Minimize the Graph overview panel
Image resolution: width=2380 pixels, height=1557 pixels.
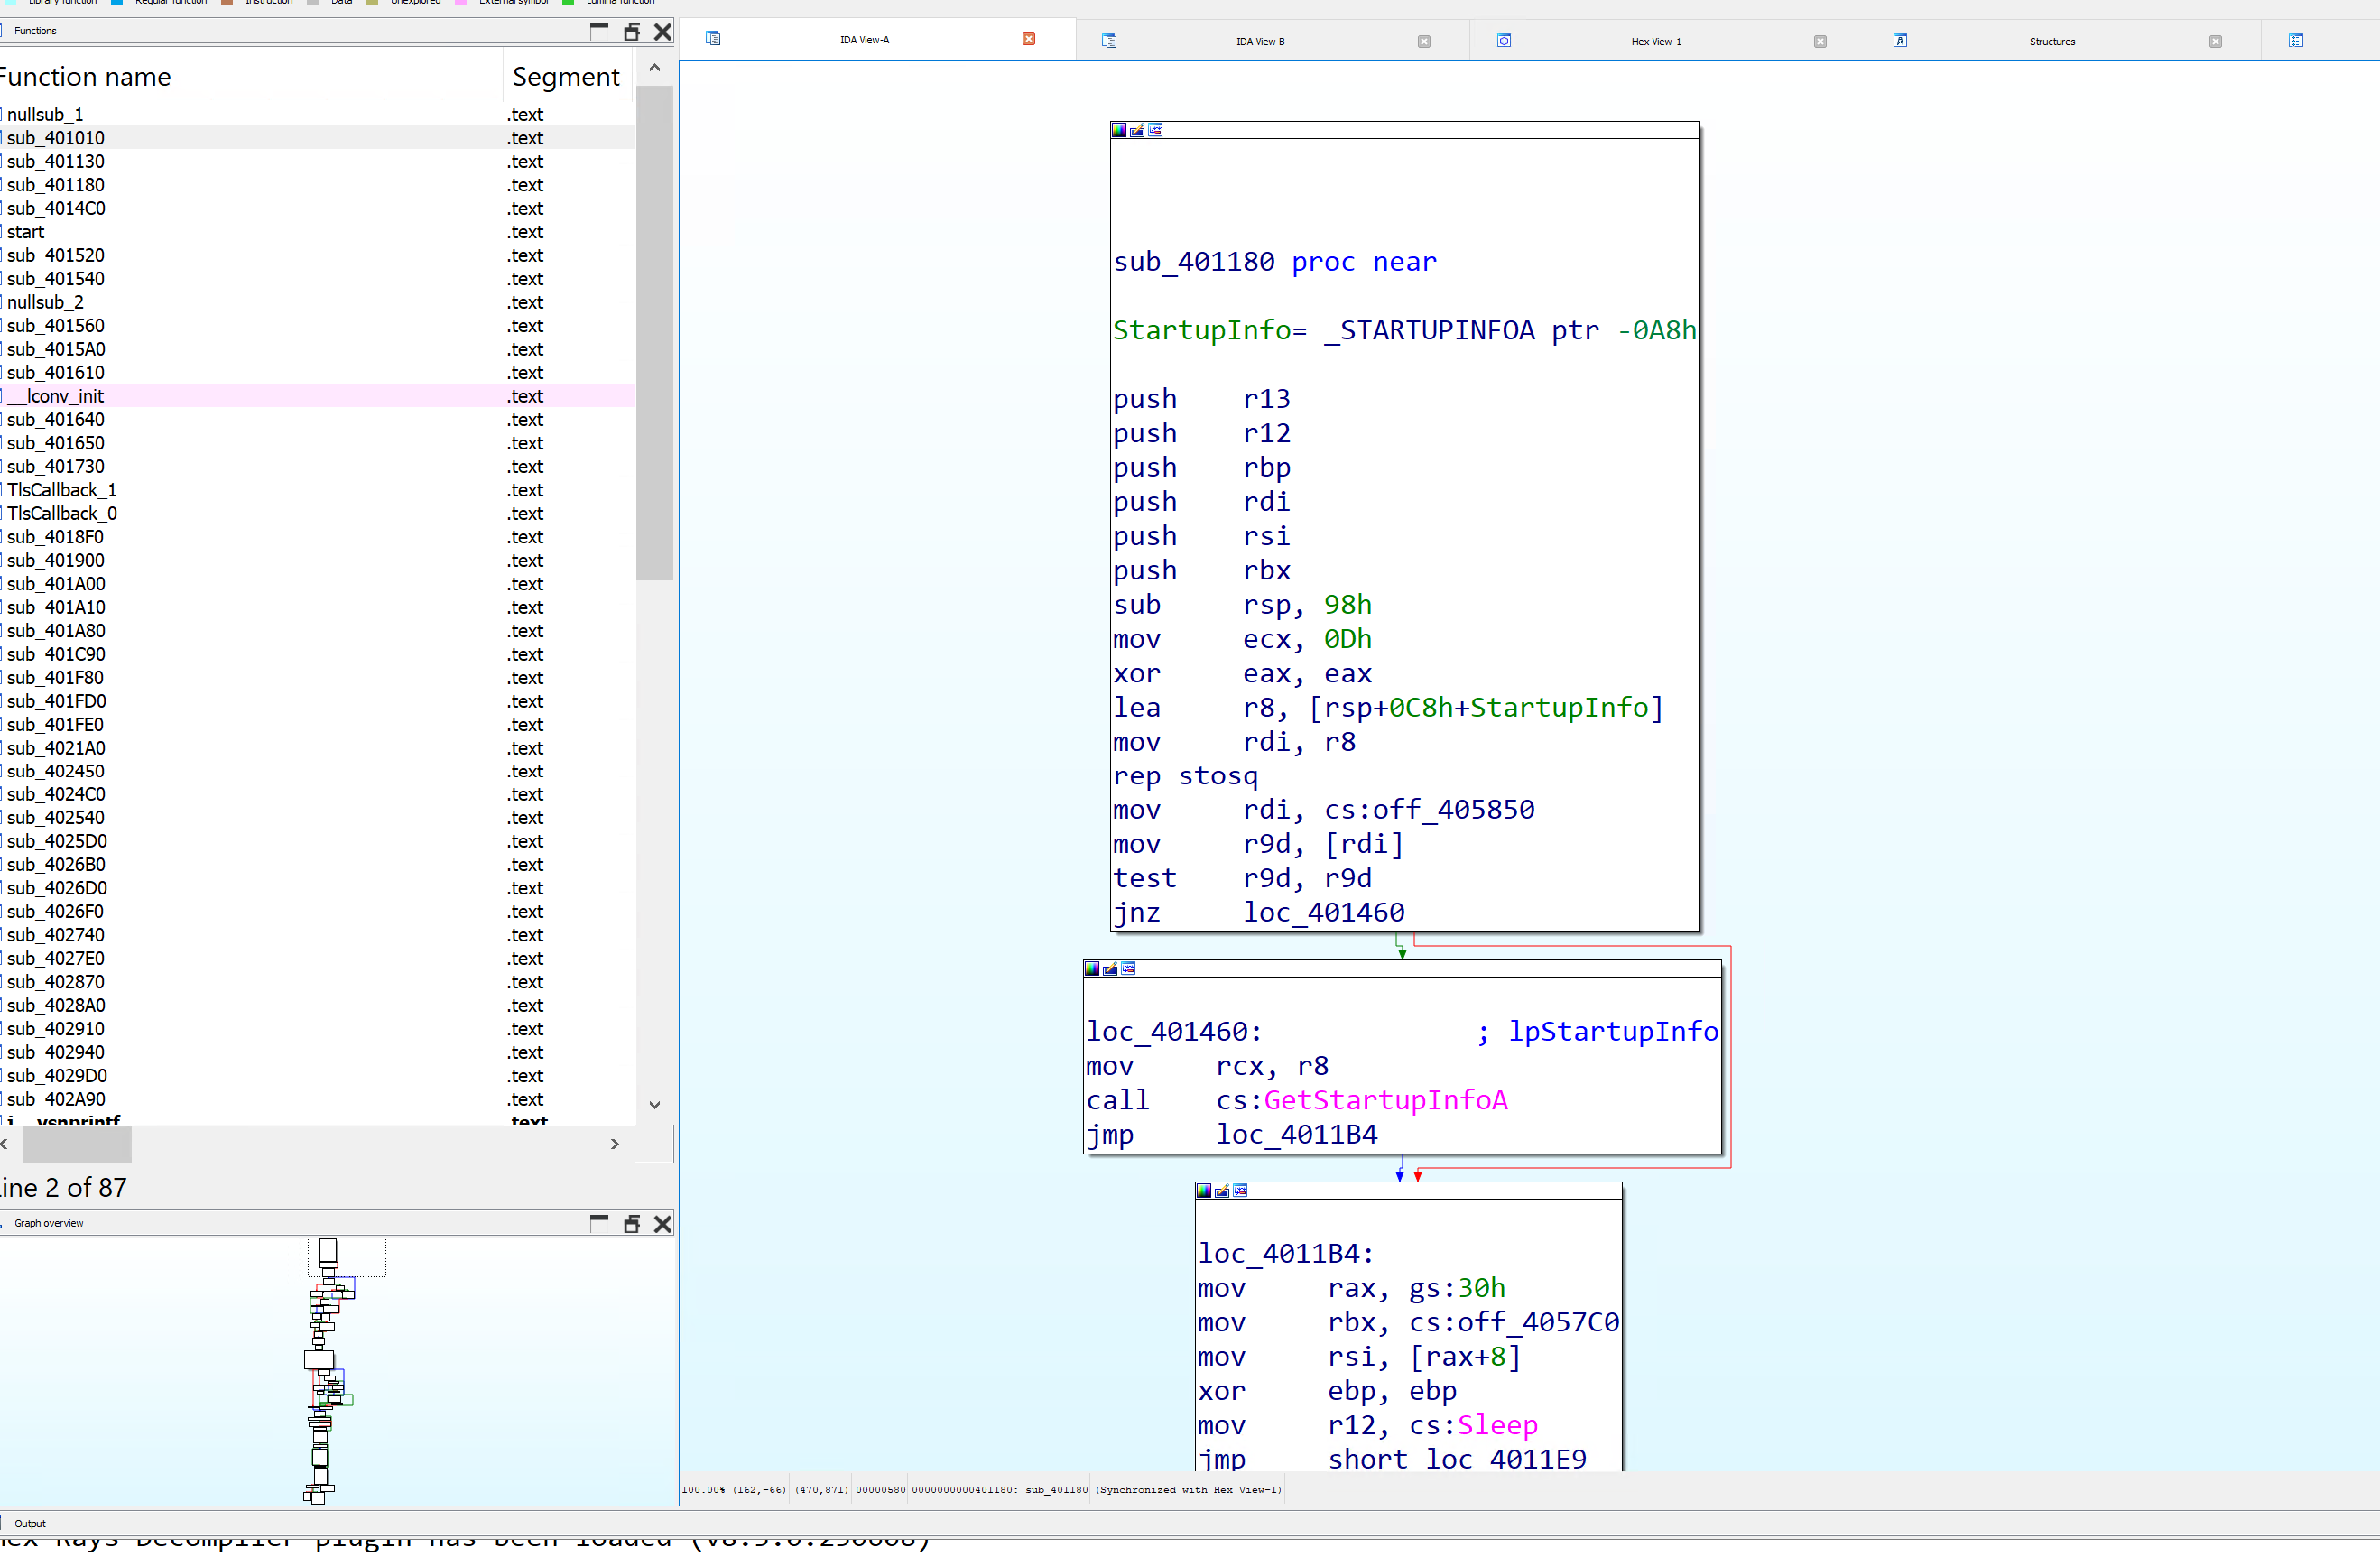coord(599,1223)
